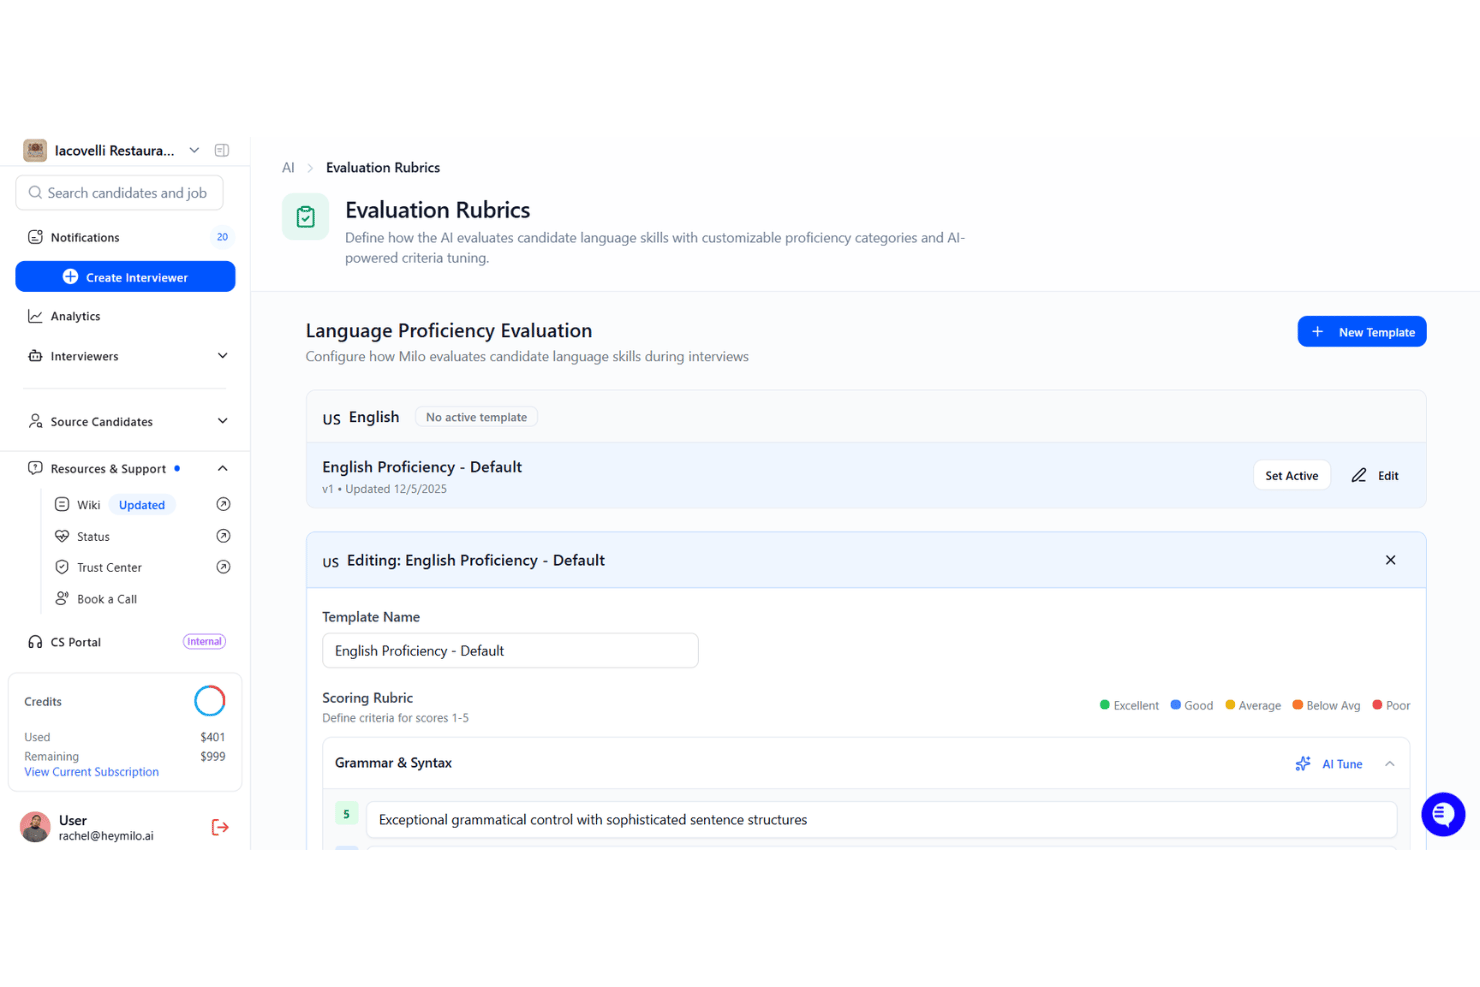This screenshot has height=987, width=1480.
Task: Click the logout icon beside User
Action: (x=220, y=827)
